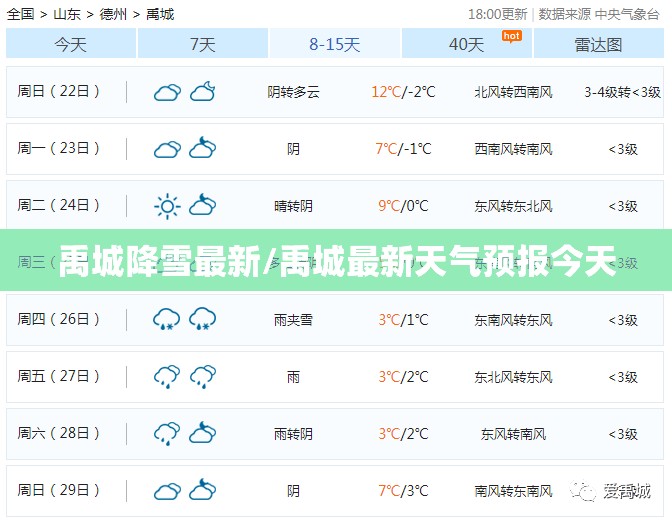Click the 7℃/3℃ temperature
The image size is (672, 521).
403,491
